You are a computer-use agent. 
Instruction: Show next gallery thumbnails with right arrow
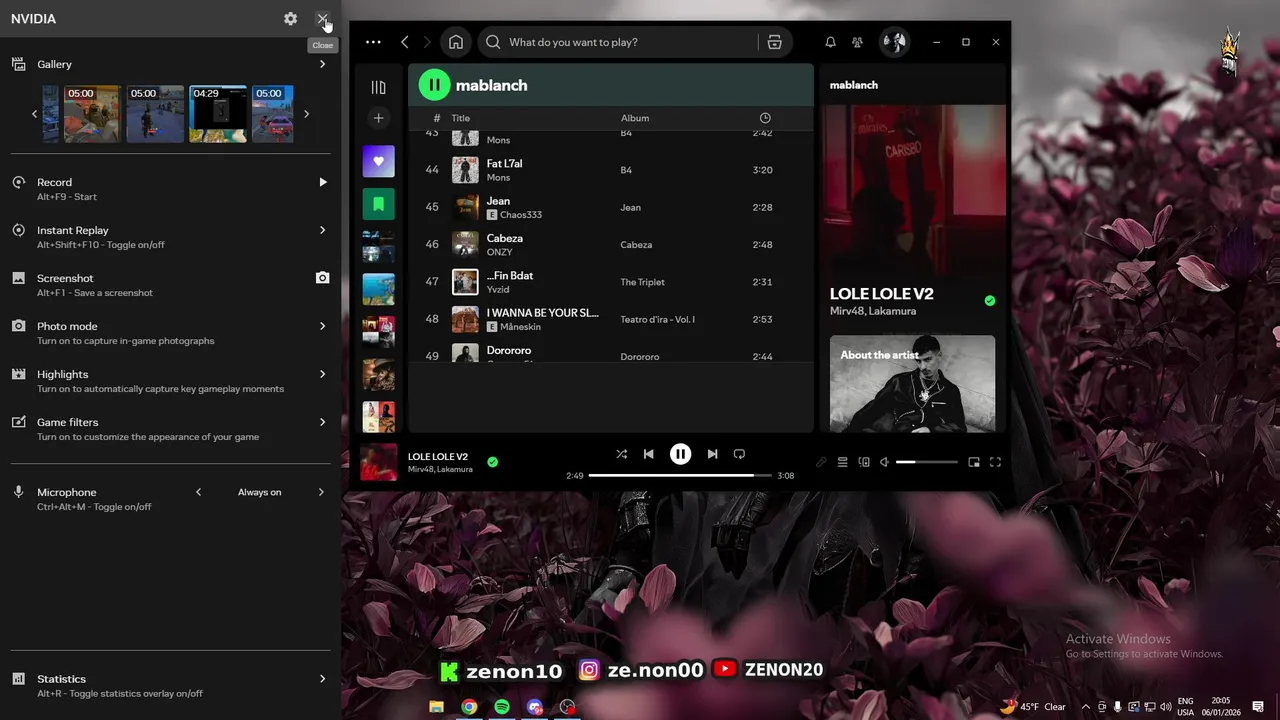pyautogui.click(x=306, y=114)
